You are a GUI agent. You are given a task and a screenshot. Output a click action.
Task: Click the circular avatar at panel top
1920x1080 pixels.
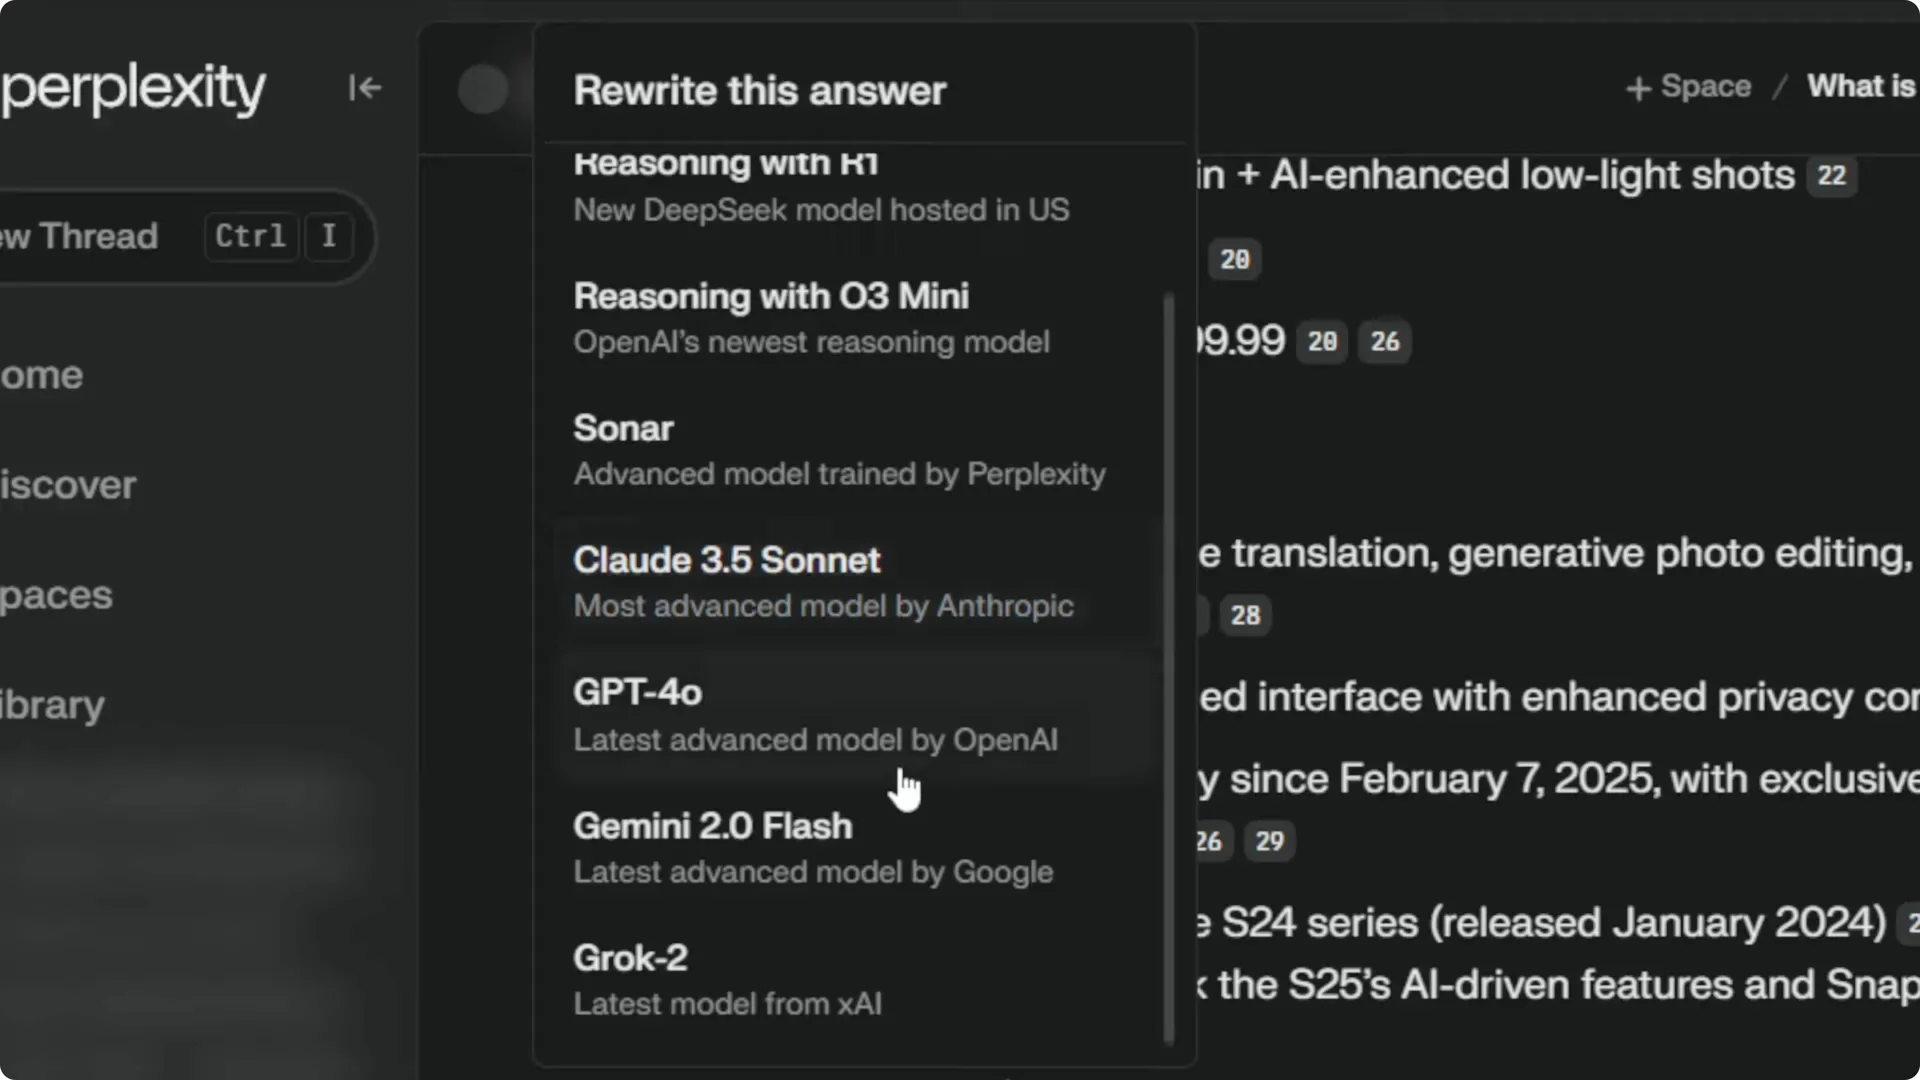(484, 90)
